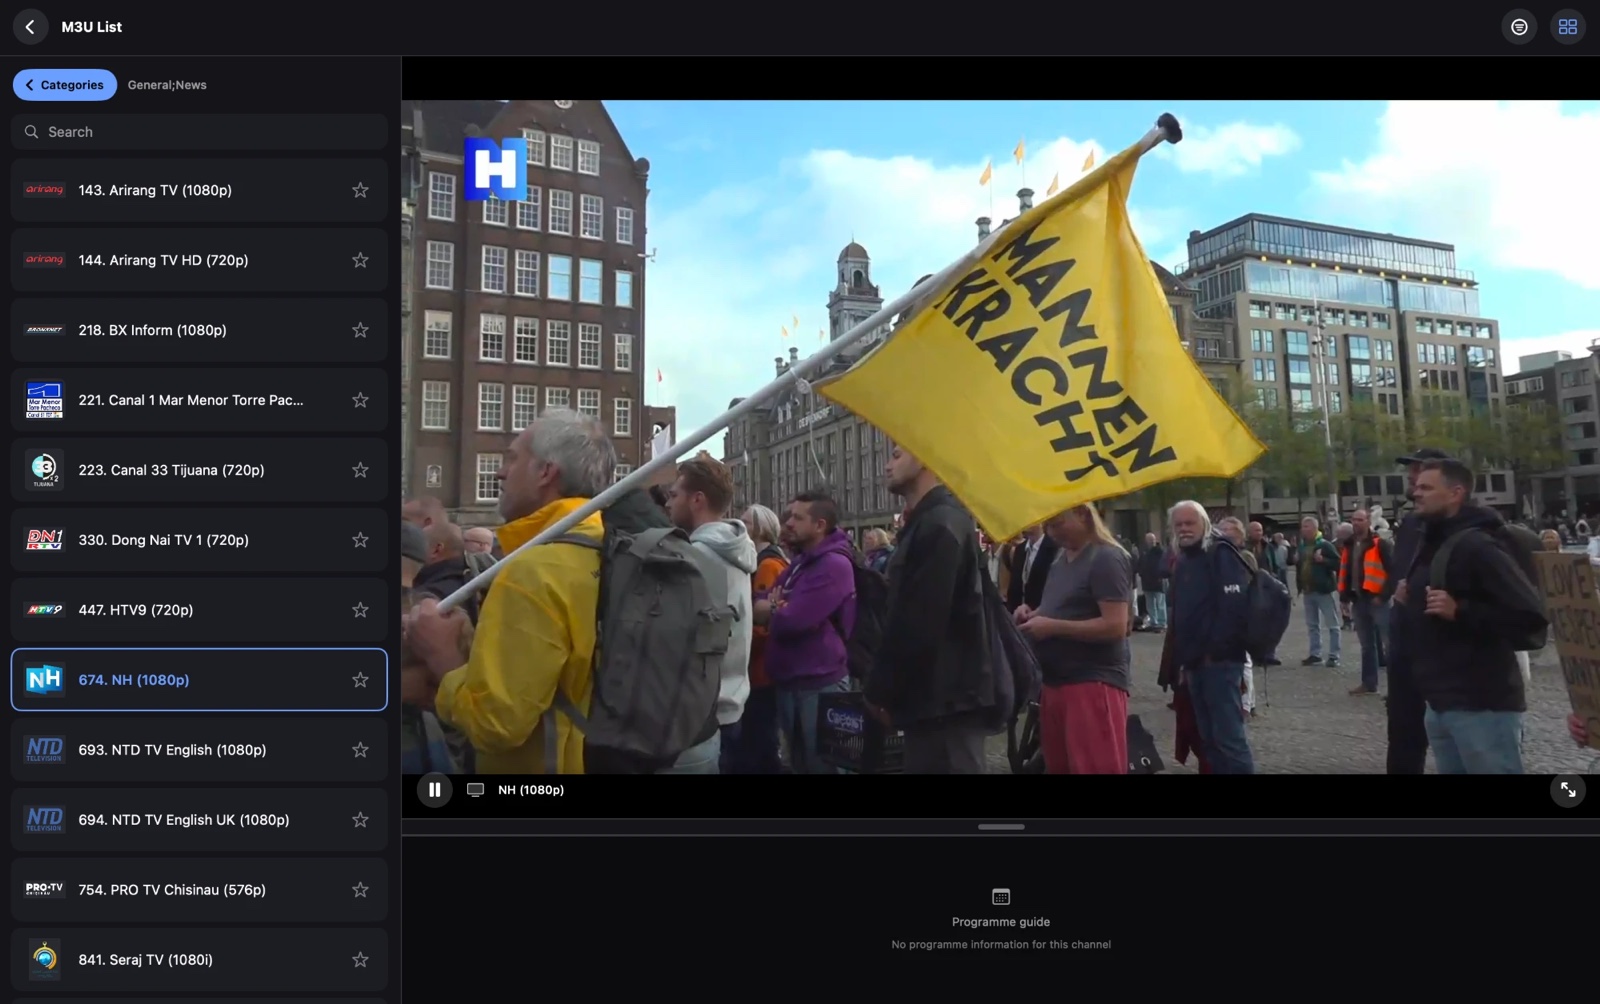Star the NH (1080p) channel
The width and height of the screenshot is (1600, 1004).
tap(360, 680)
